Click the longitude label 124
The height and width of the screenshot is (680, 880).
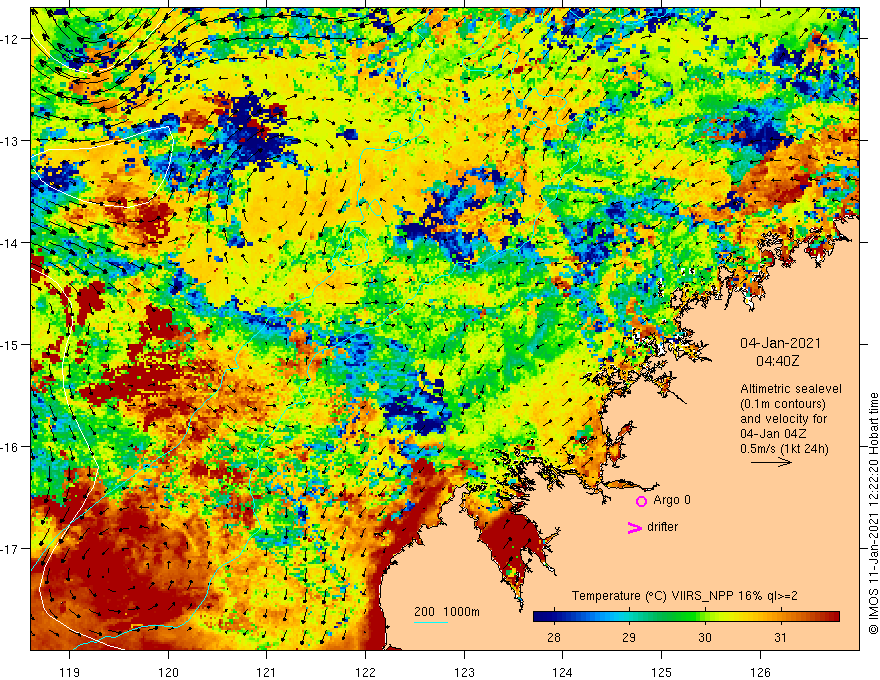click(563, 672)
